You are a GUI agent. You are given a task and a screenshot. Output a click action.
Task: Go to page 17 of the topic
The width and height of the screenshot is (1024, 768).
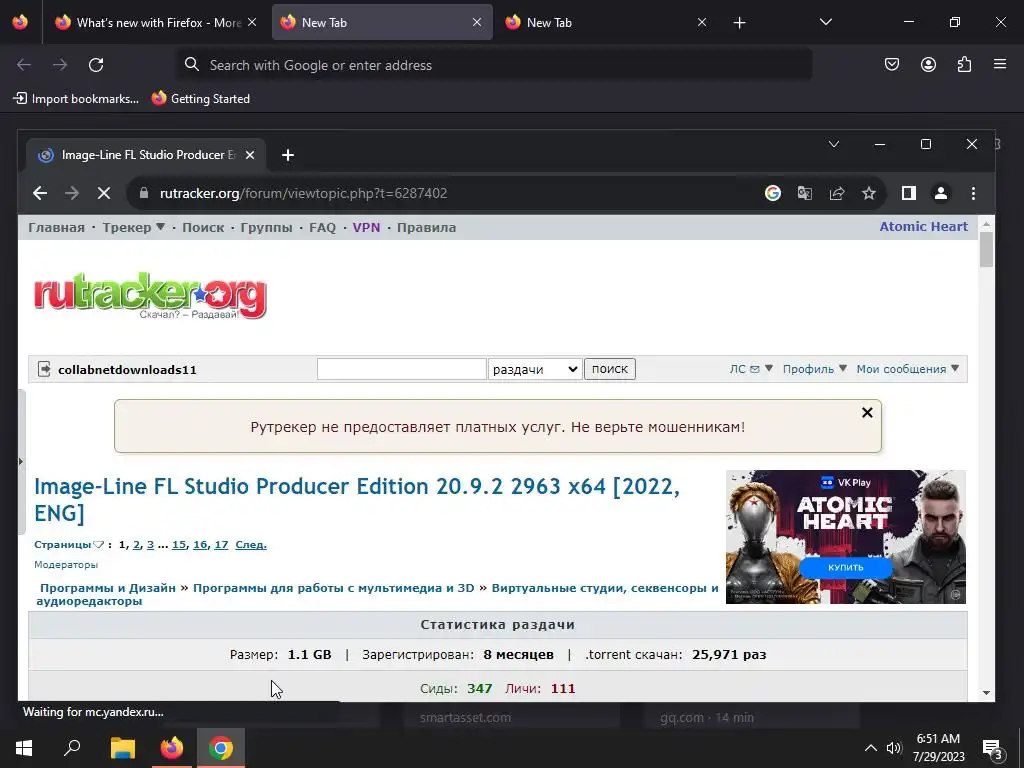(221, 545)
